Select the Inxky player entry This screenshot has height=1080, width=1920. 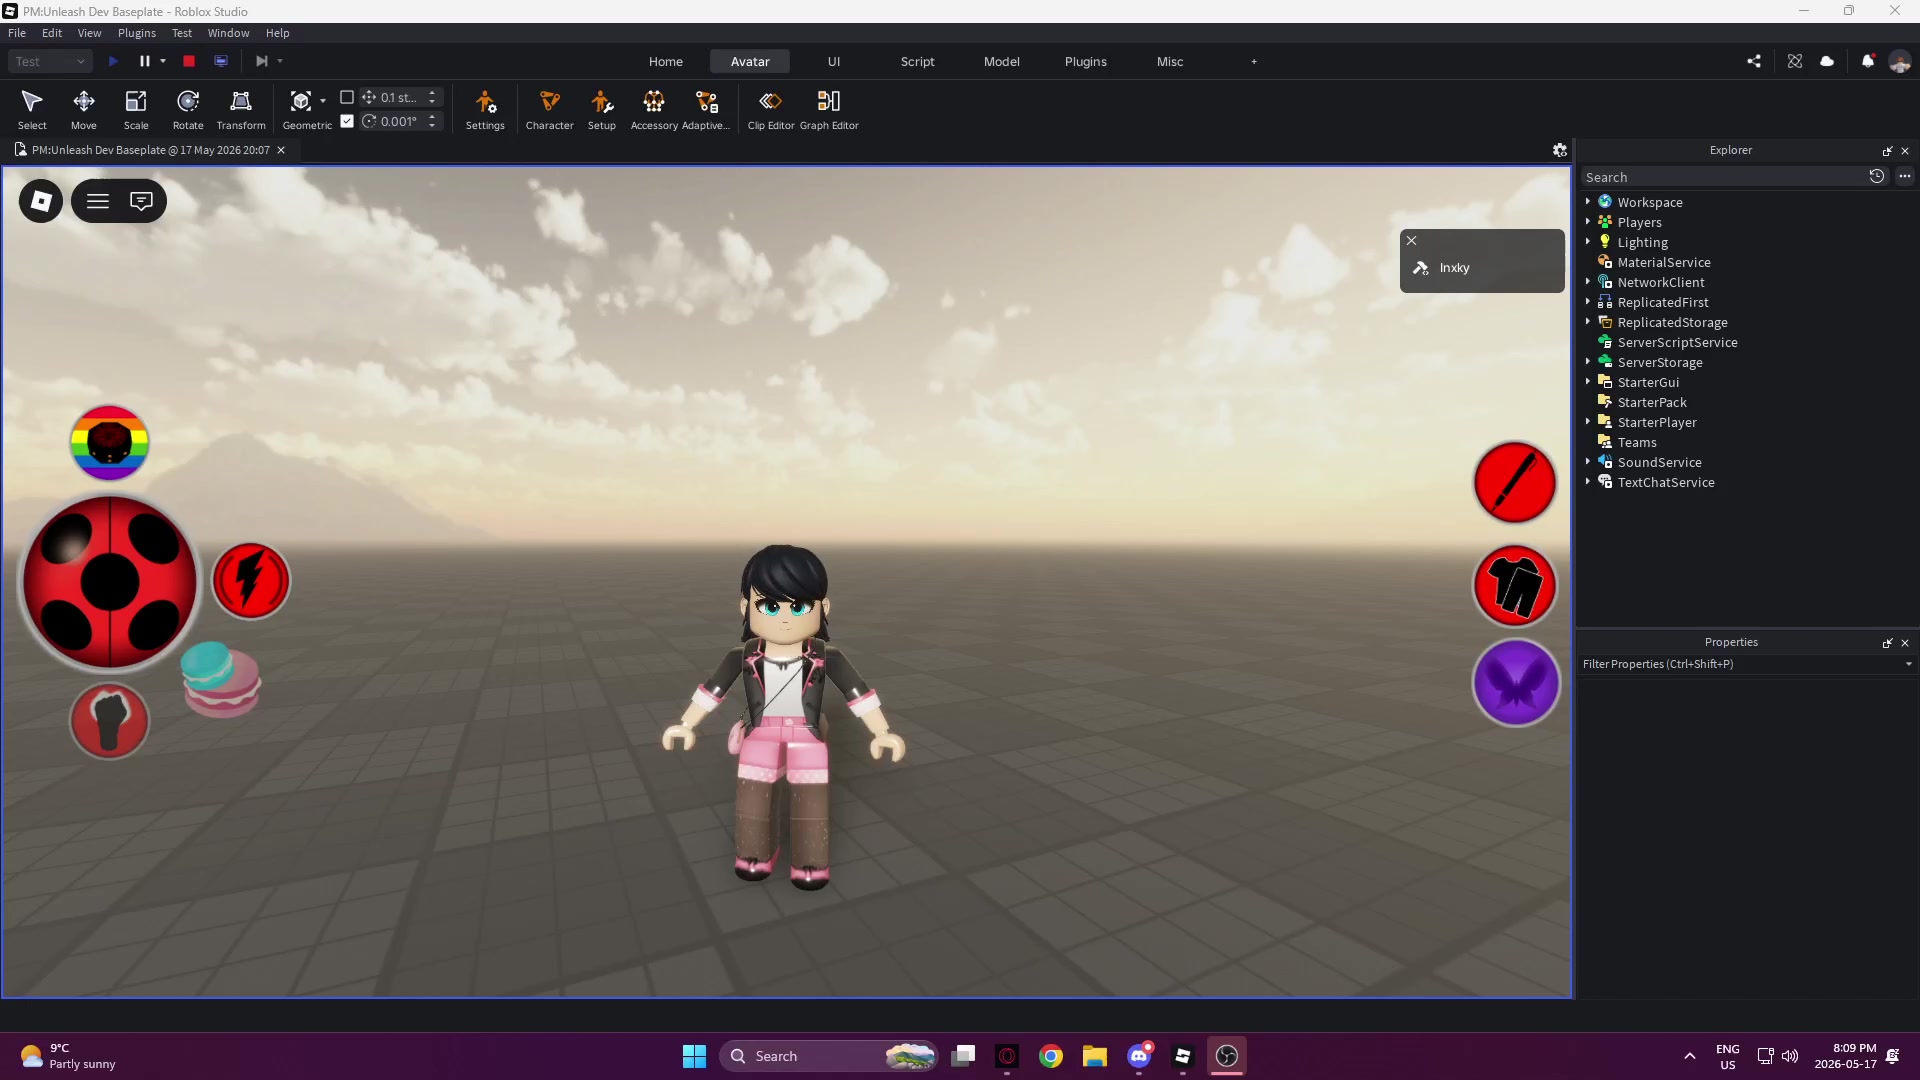(x=1482, y=268)
